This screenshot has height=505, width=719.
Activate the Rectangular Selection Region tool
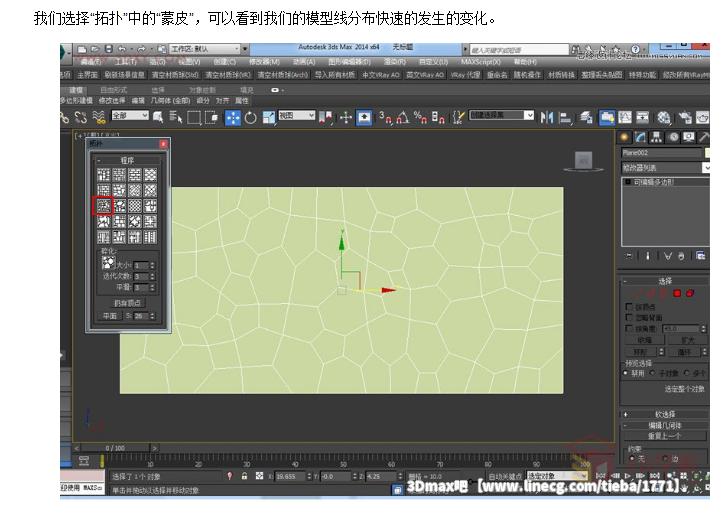click(192, 117)
